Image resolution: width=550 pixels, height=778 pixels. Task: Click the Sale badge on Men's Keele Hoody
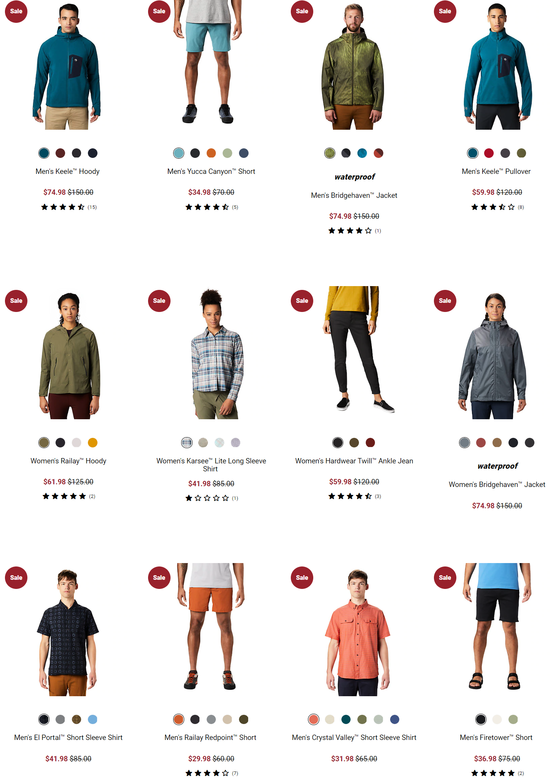click(x=16, y=11)
